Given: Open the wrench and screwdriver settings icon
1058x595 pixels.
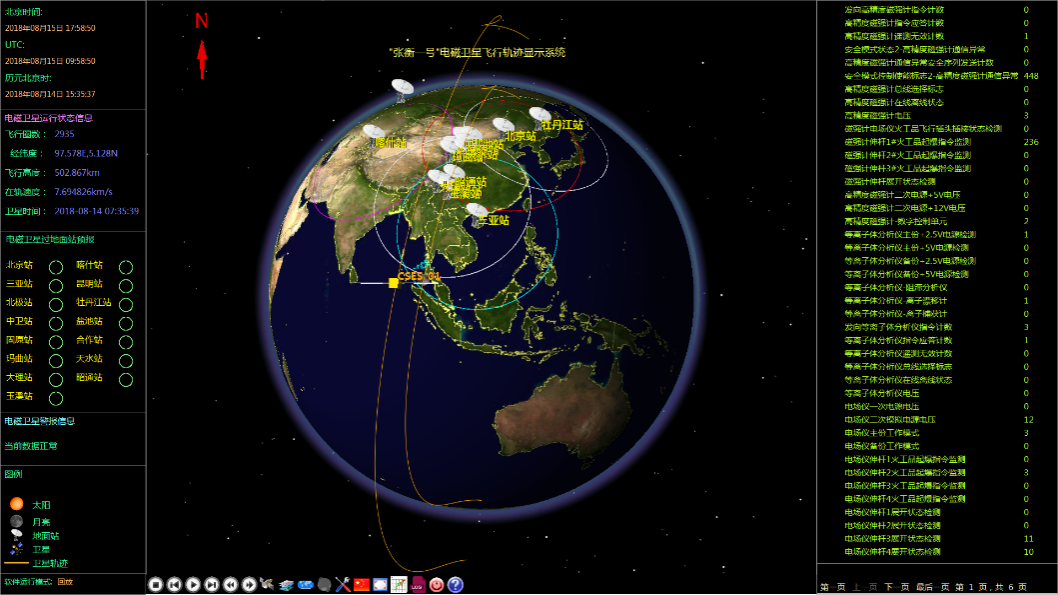Looking at the screenshot, I should click(343, 585).
